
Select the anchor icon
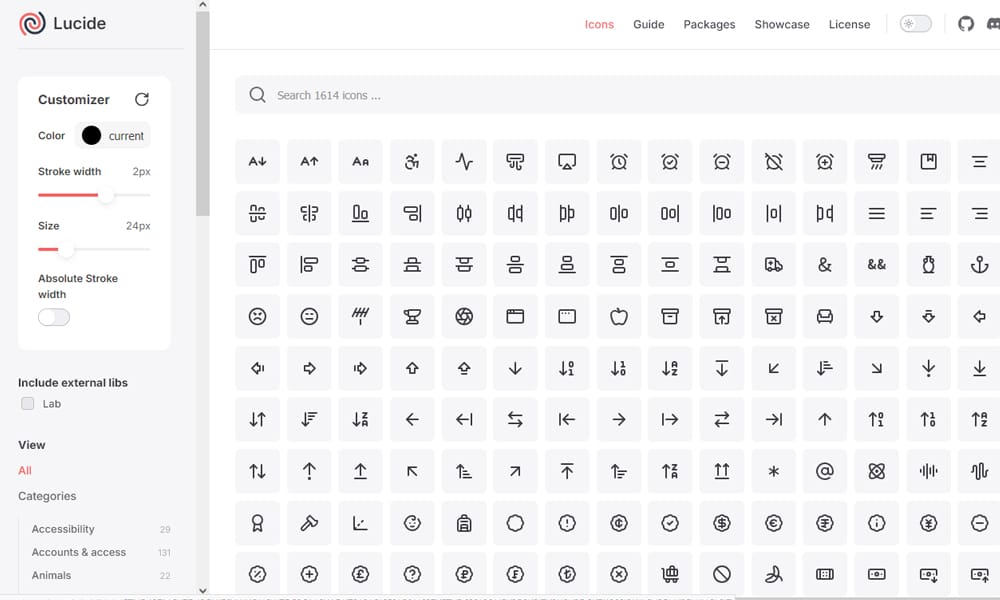[x=980, y=264]
